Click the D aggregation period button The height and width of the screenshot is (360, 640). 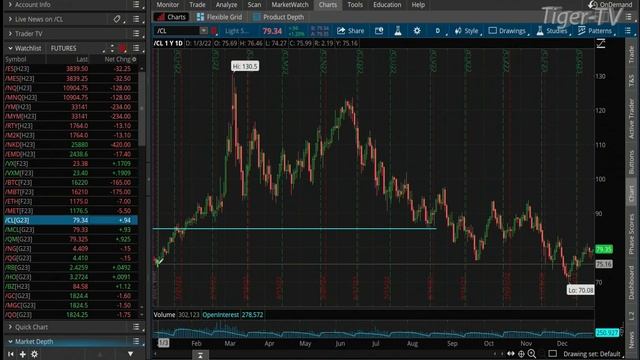pos(438,31)
